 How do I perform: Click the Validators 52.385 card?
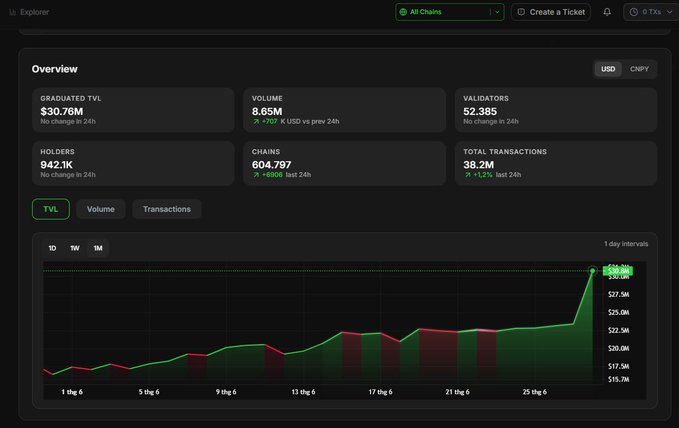point(556,110)
